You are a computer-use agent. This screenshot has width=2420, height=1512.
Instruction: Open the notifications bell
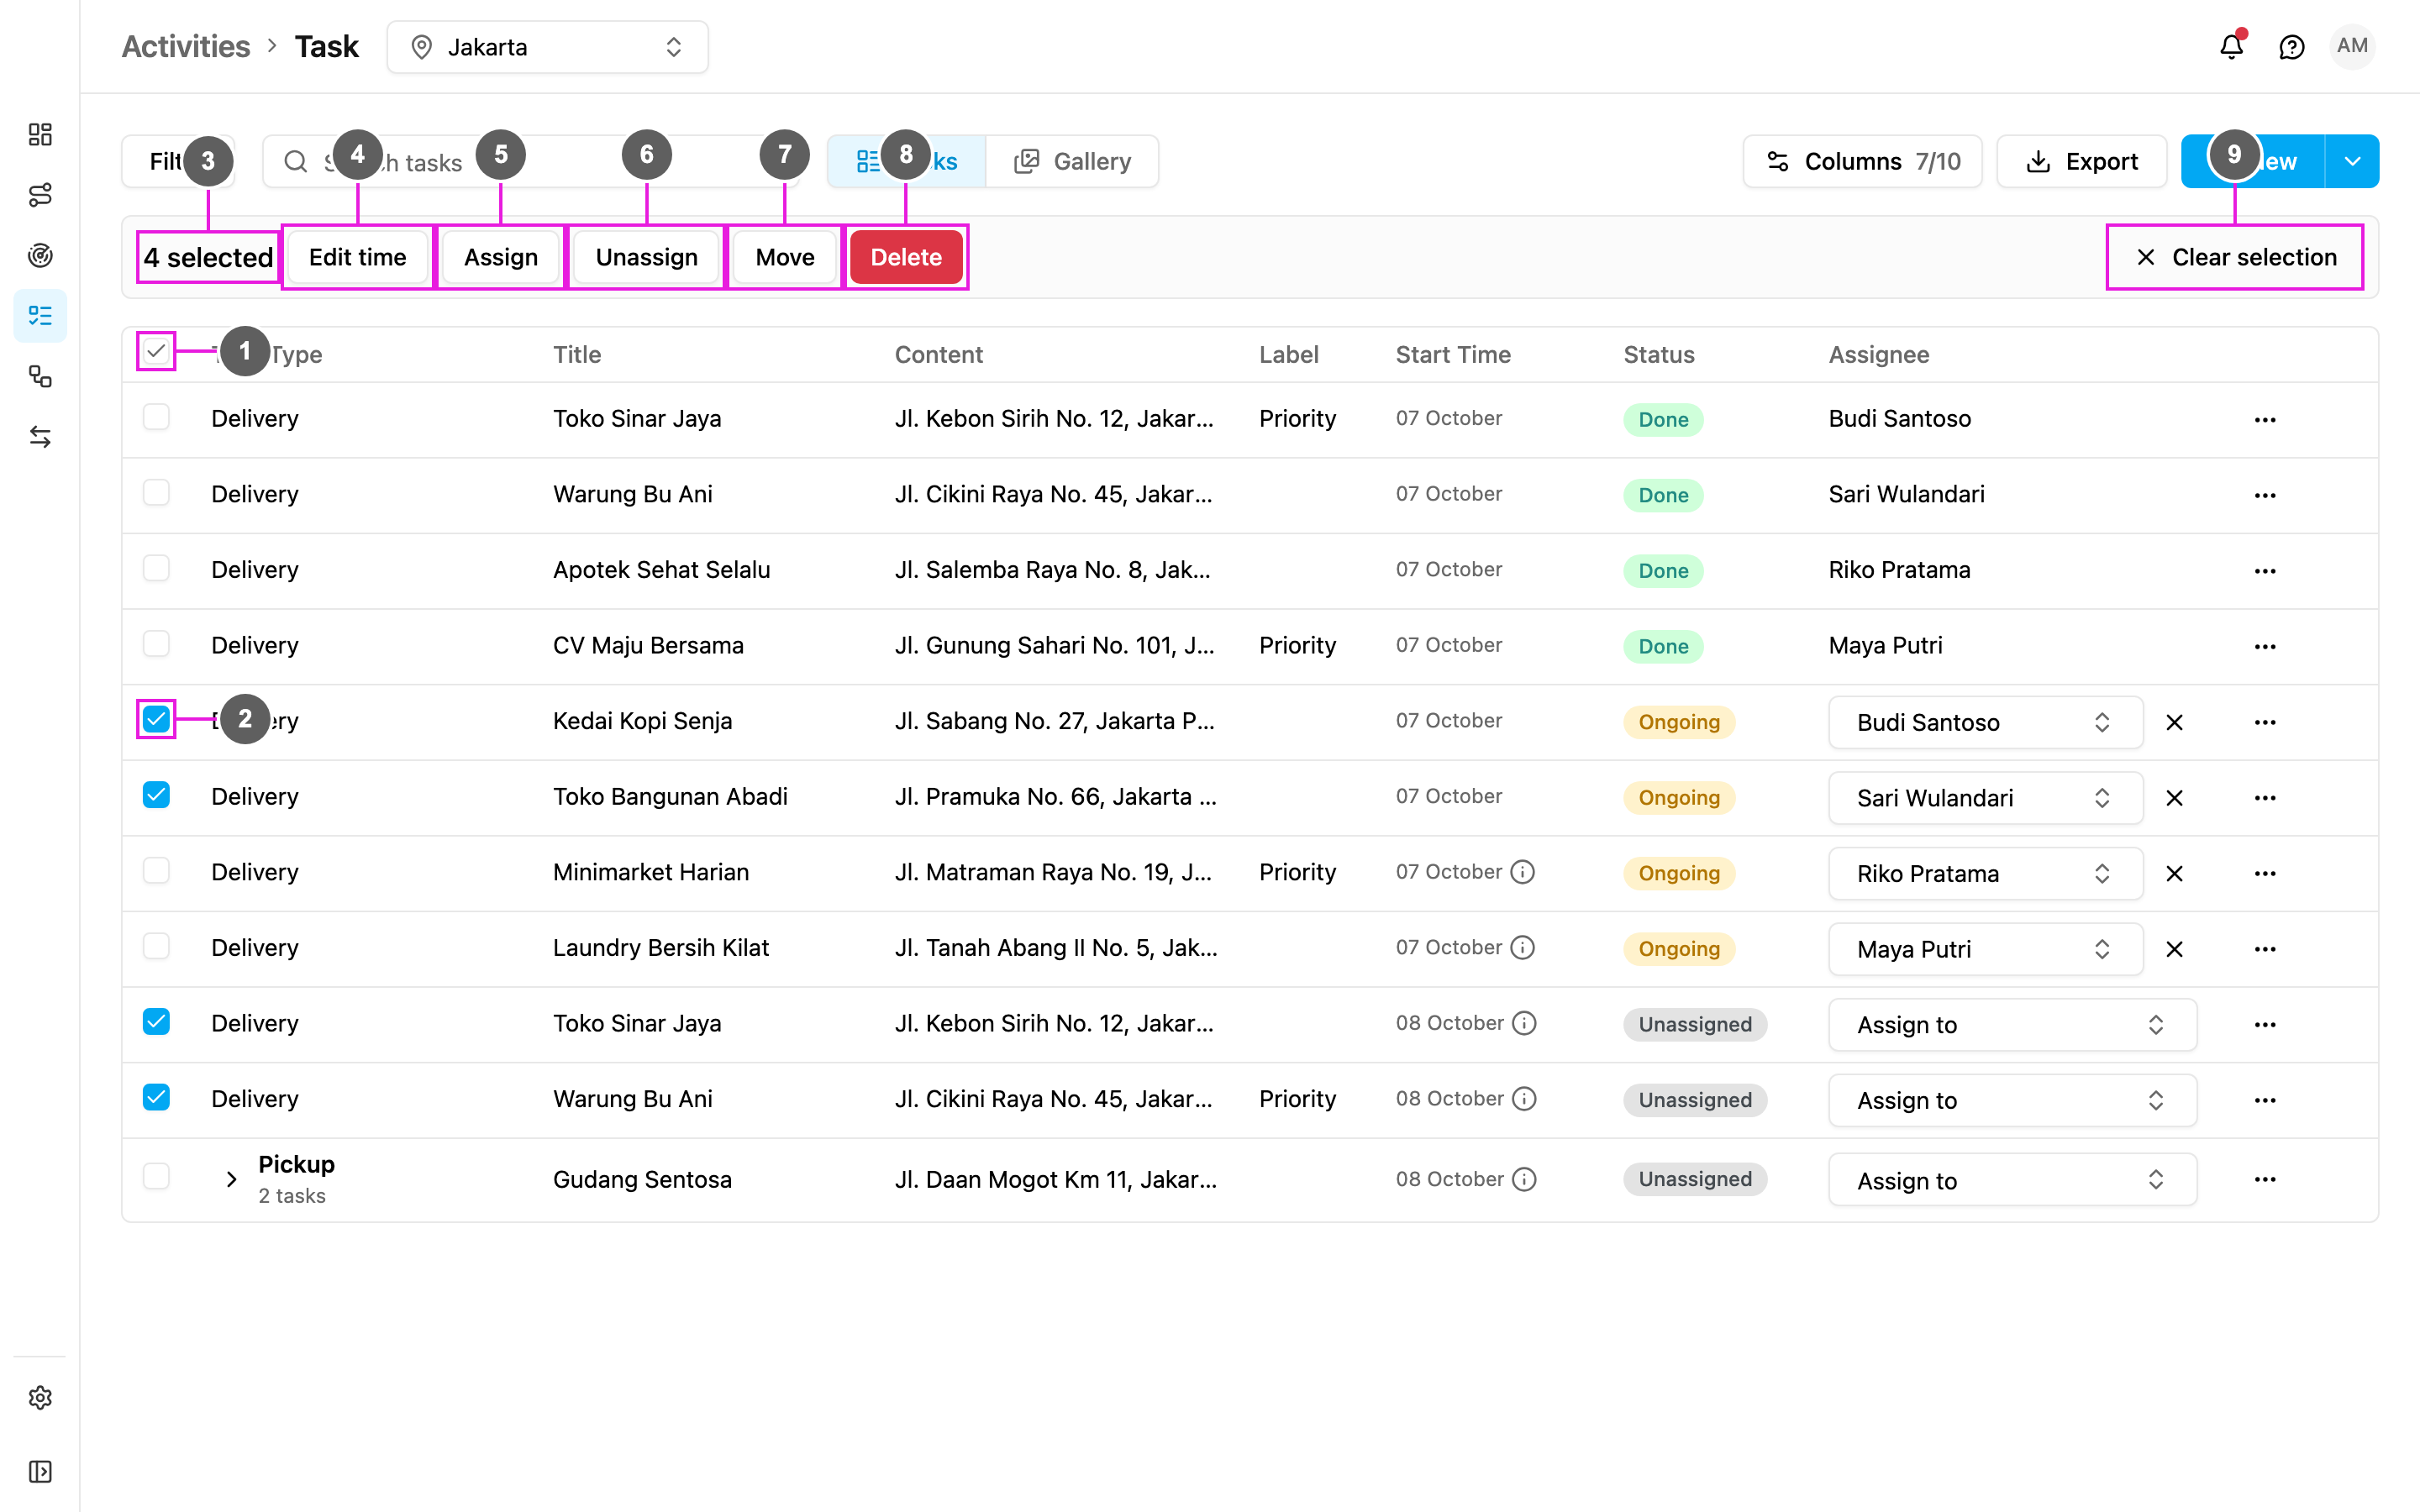pos(2231,47)
